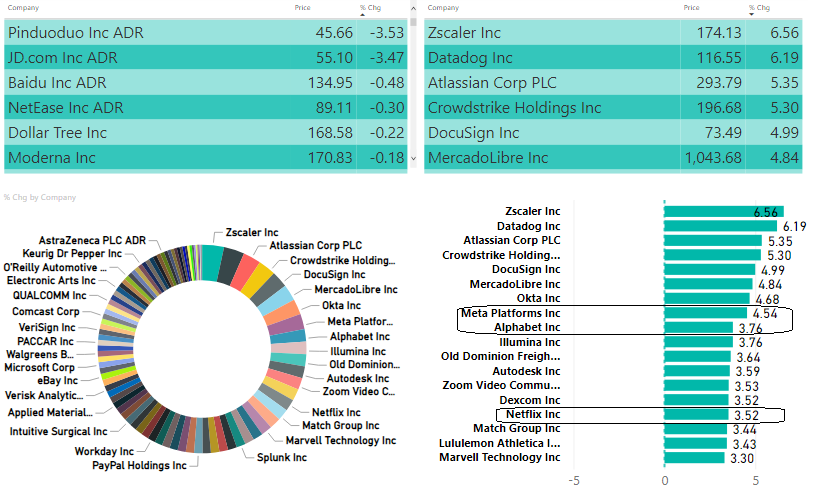Click the left table's vertical scrollbar thumb

(x=413, y=21)
